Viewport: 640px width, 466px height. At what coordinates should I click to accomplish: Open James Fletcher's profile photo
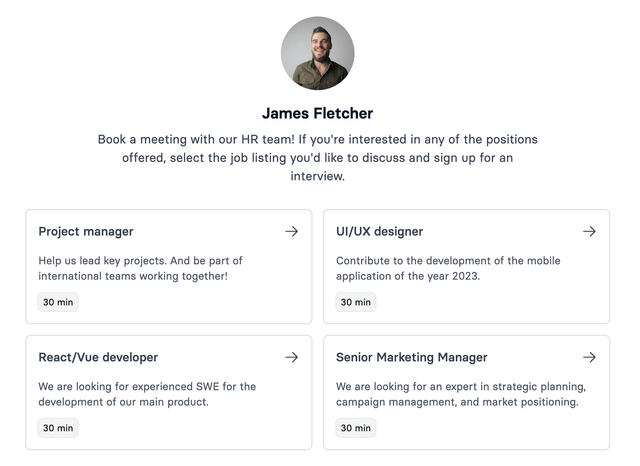click(317, 53)
